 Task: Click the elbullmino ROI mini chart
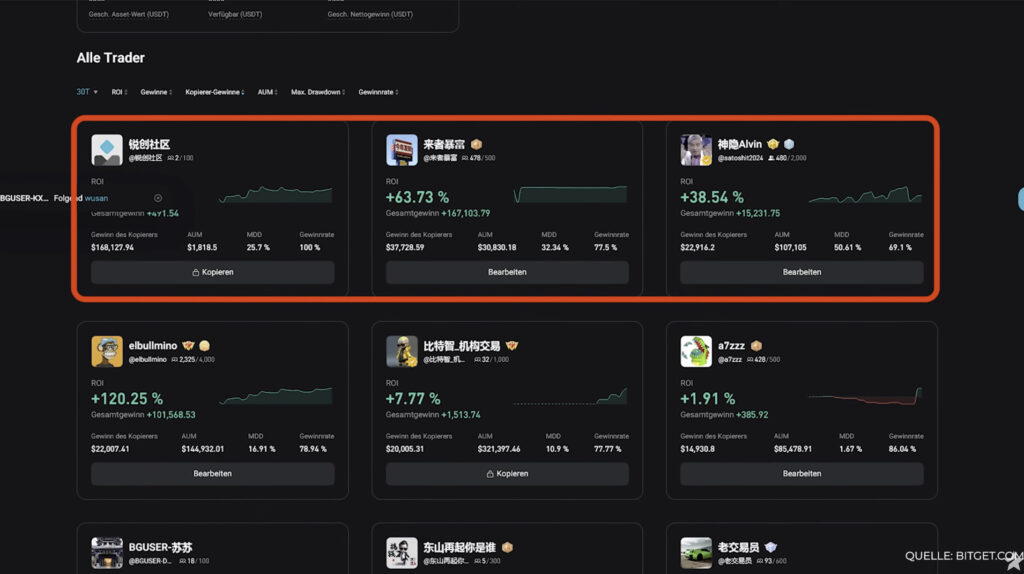[x=276, y=396]
